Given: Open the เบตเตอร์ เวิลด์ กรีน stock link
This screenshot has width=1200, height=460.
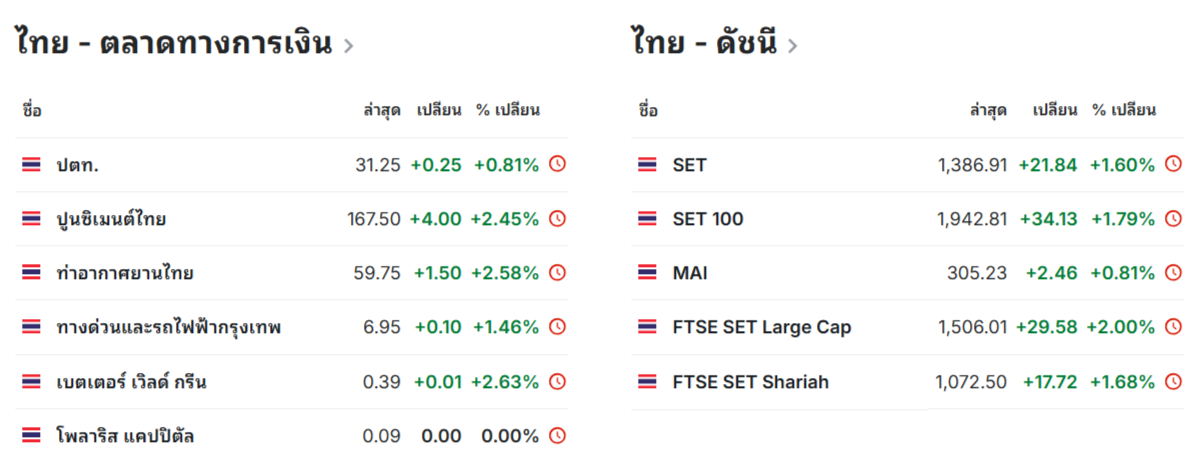Looking at the screenshot, I should (x=131, y=382).
